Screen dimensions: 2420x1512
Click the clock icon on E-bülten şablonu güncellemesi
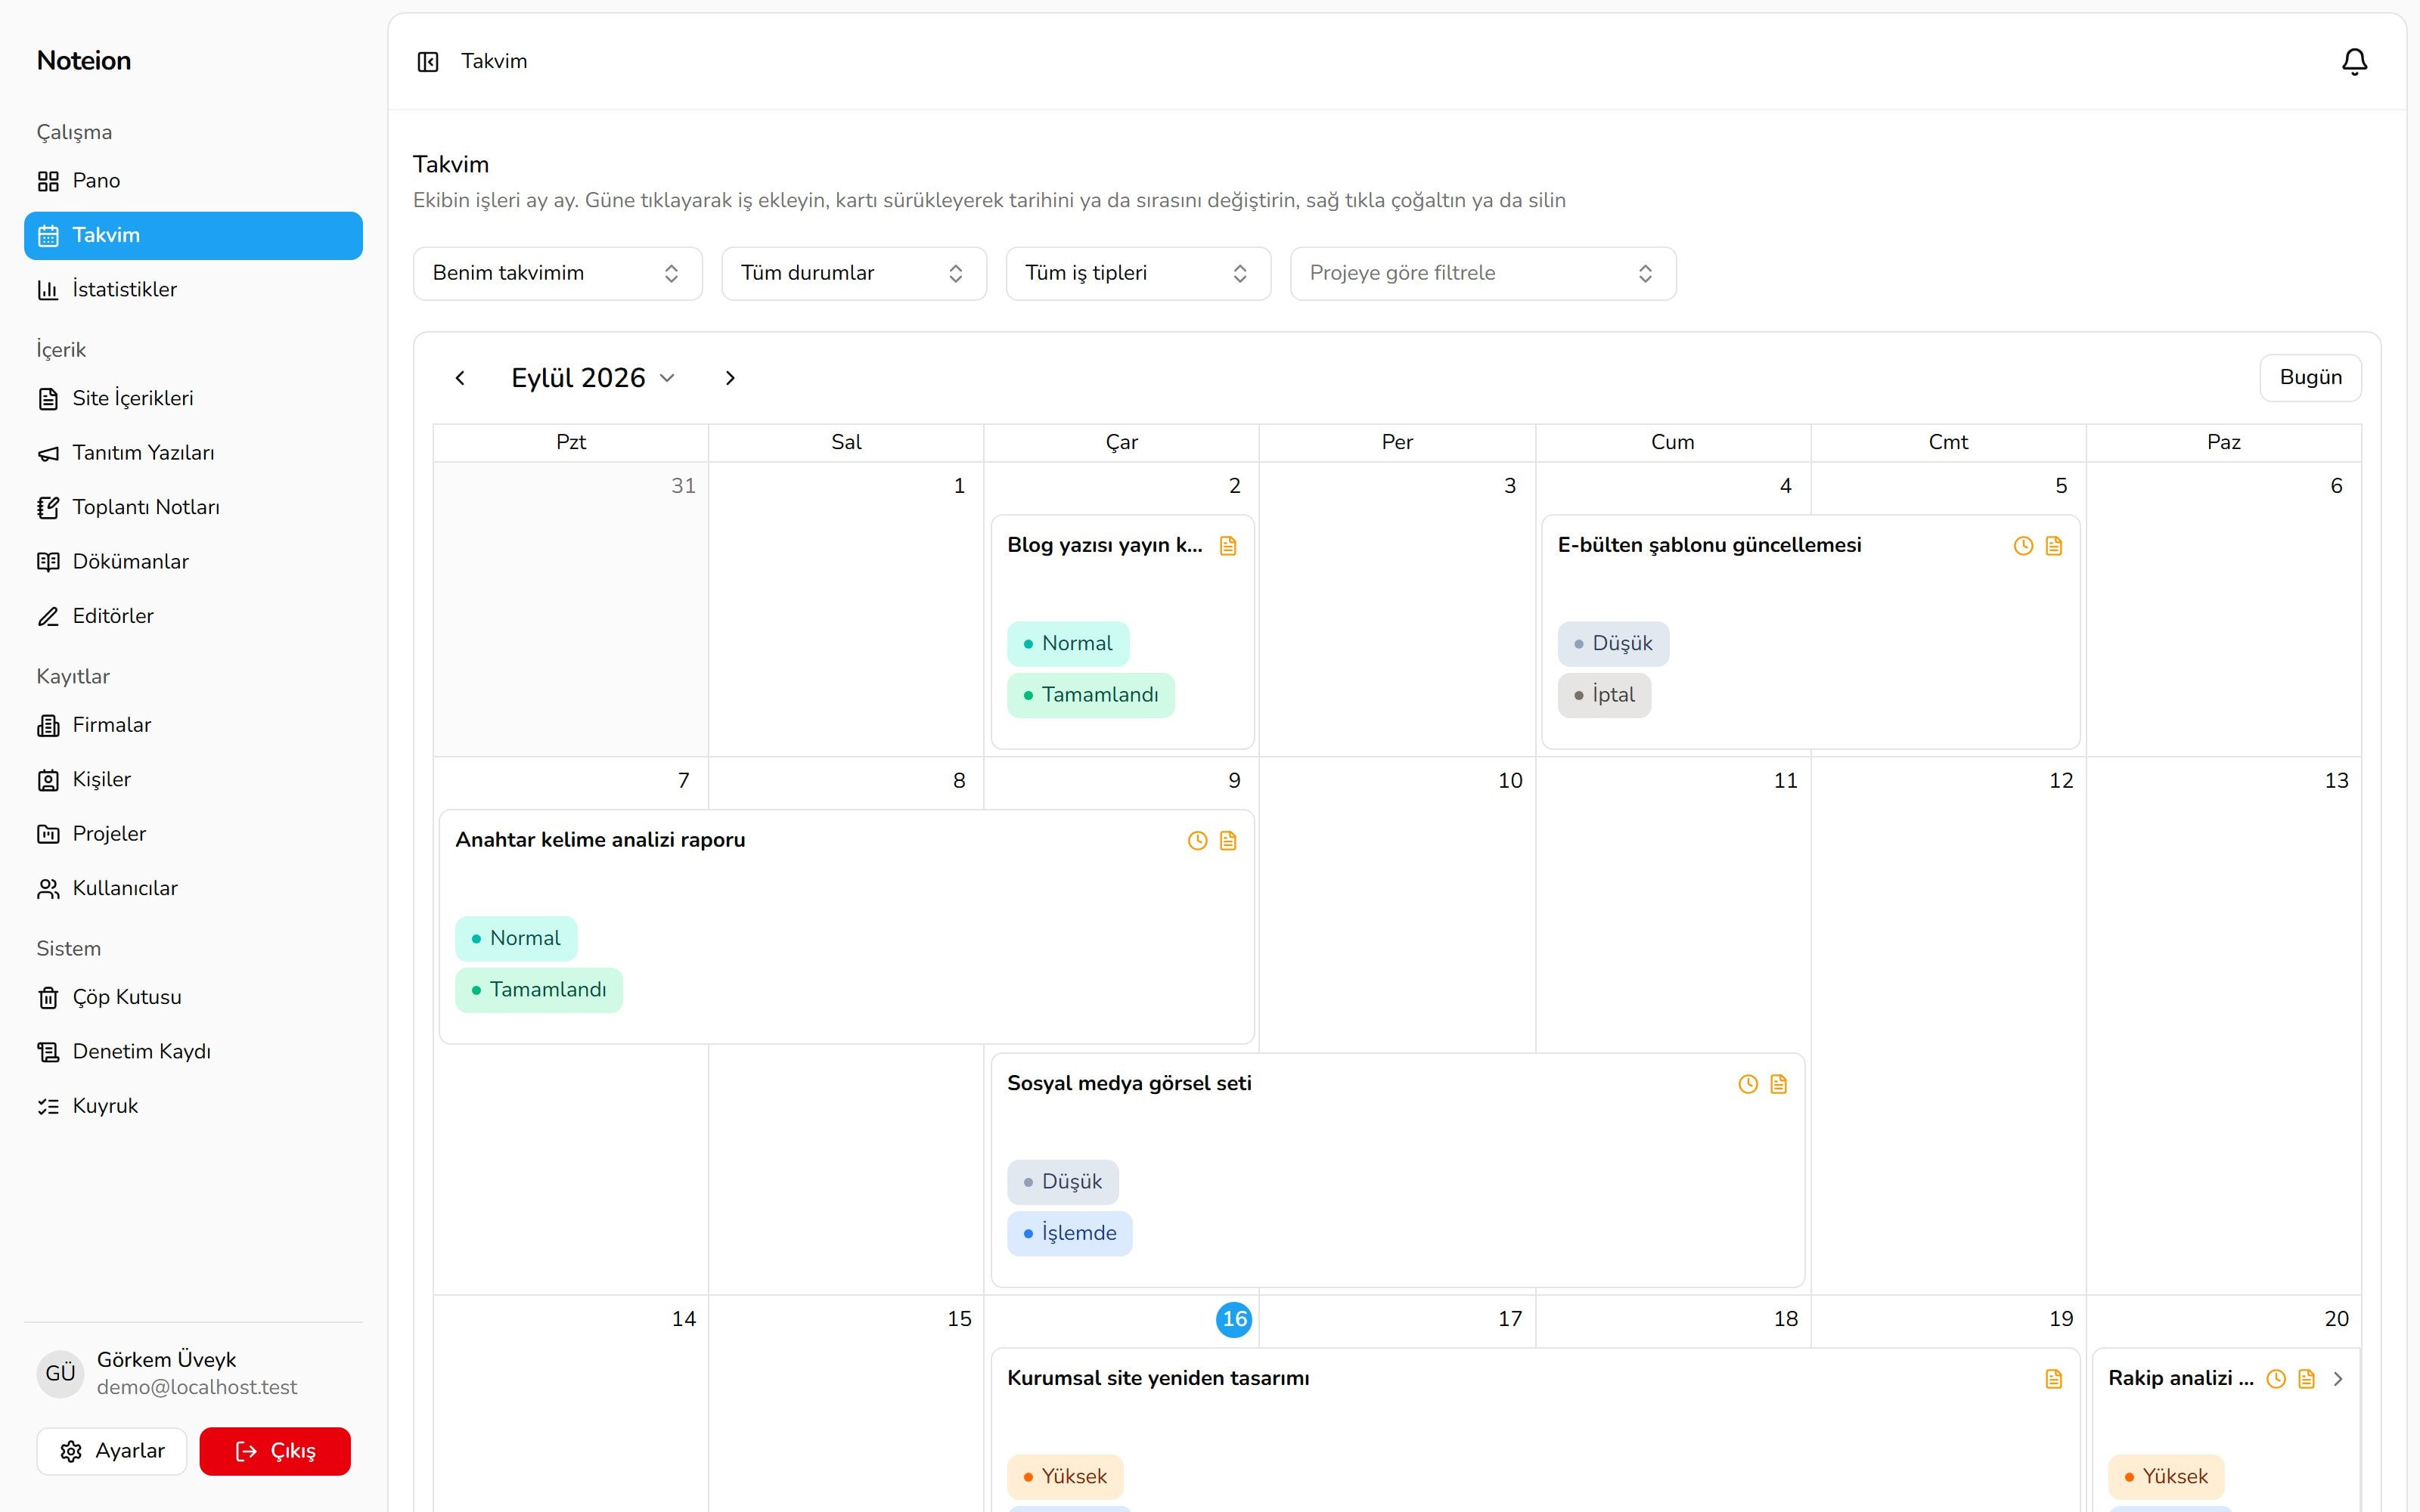coord(2023,546)
